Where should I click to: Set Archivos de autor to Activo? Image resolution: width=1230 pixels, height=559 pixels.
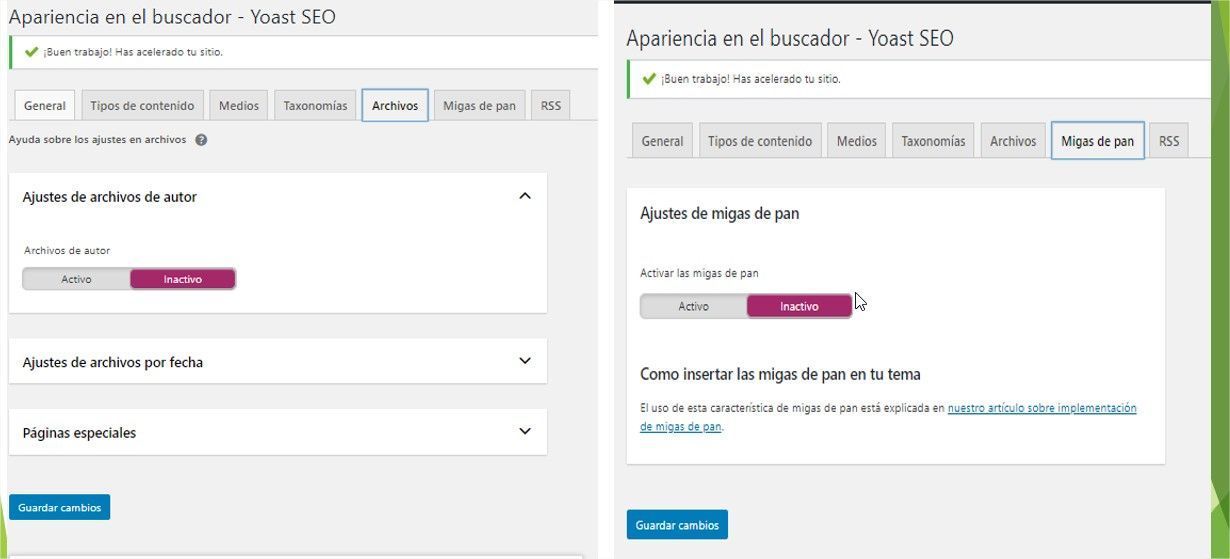[x=76, y=279]
